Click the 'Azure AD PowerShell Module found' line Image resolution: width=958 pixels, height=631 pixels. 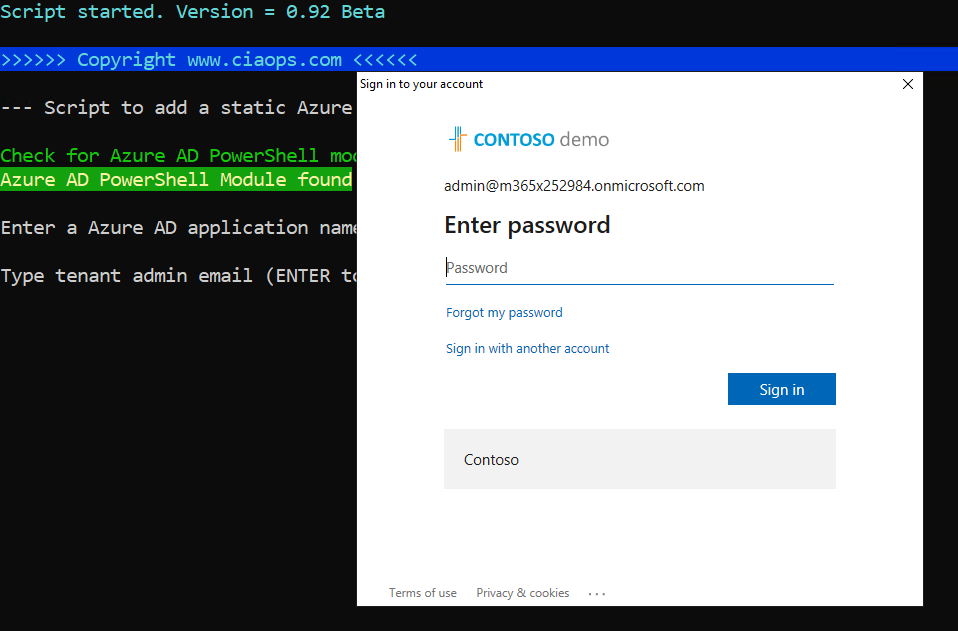click(176, 180)
